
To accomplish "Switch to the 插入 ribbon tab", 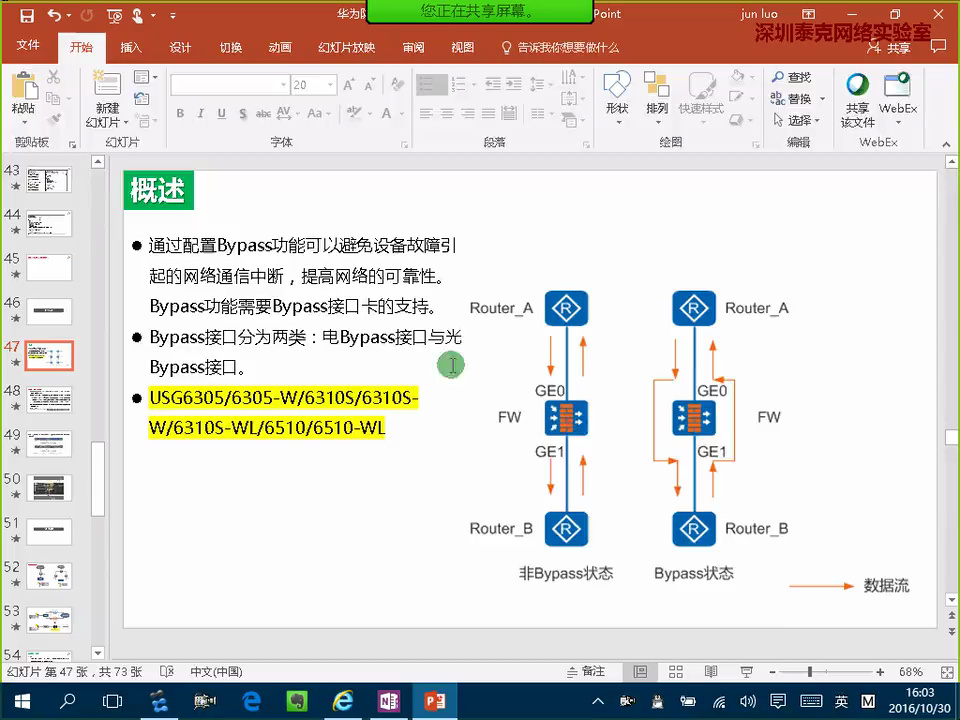I will [x=130, y=46].
